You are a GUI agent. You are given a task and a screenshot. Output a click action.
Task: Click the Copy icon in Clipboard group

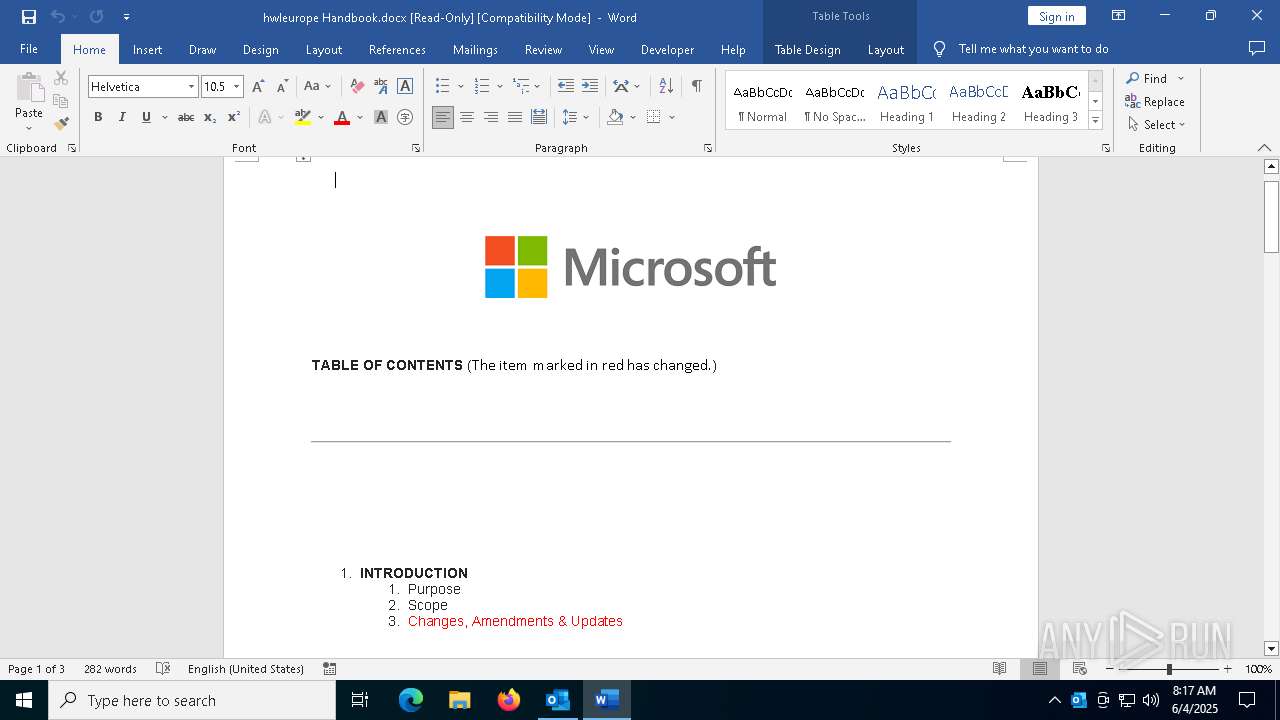click(x=61, y=101)
